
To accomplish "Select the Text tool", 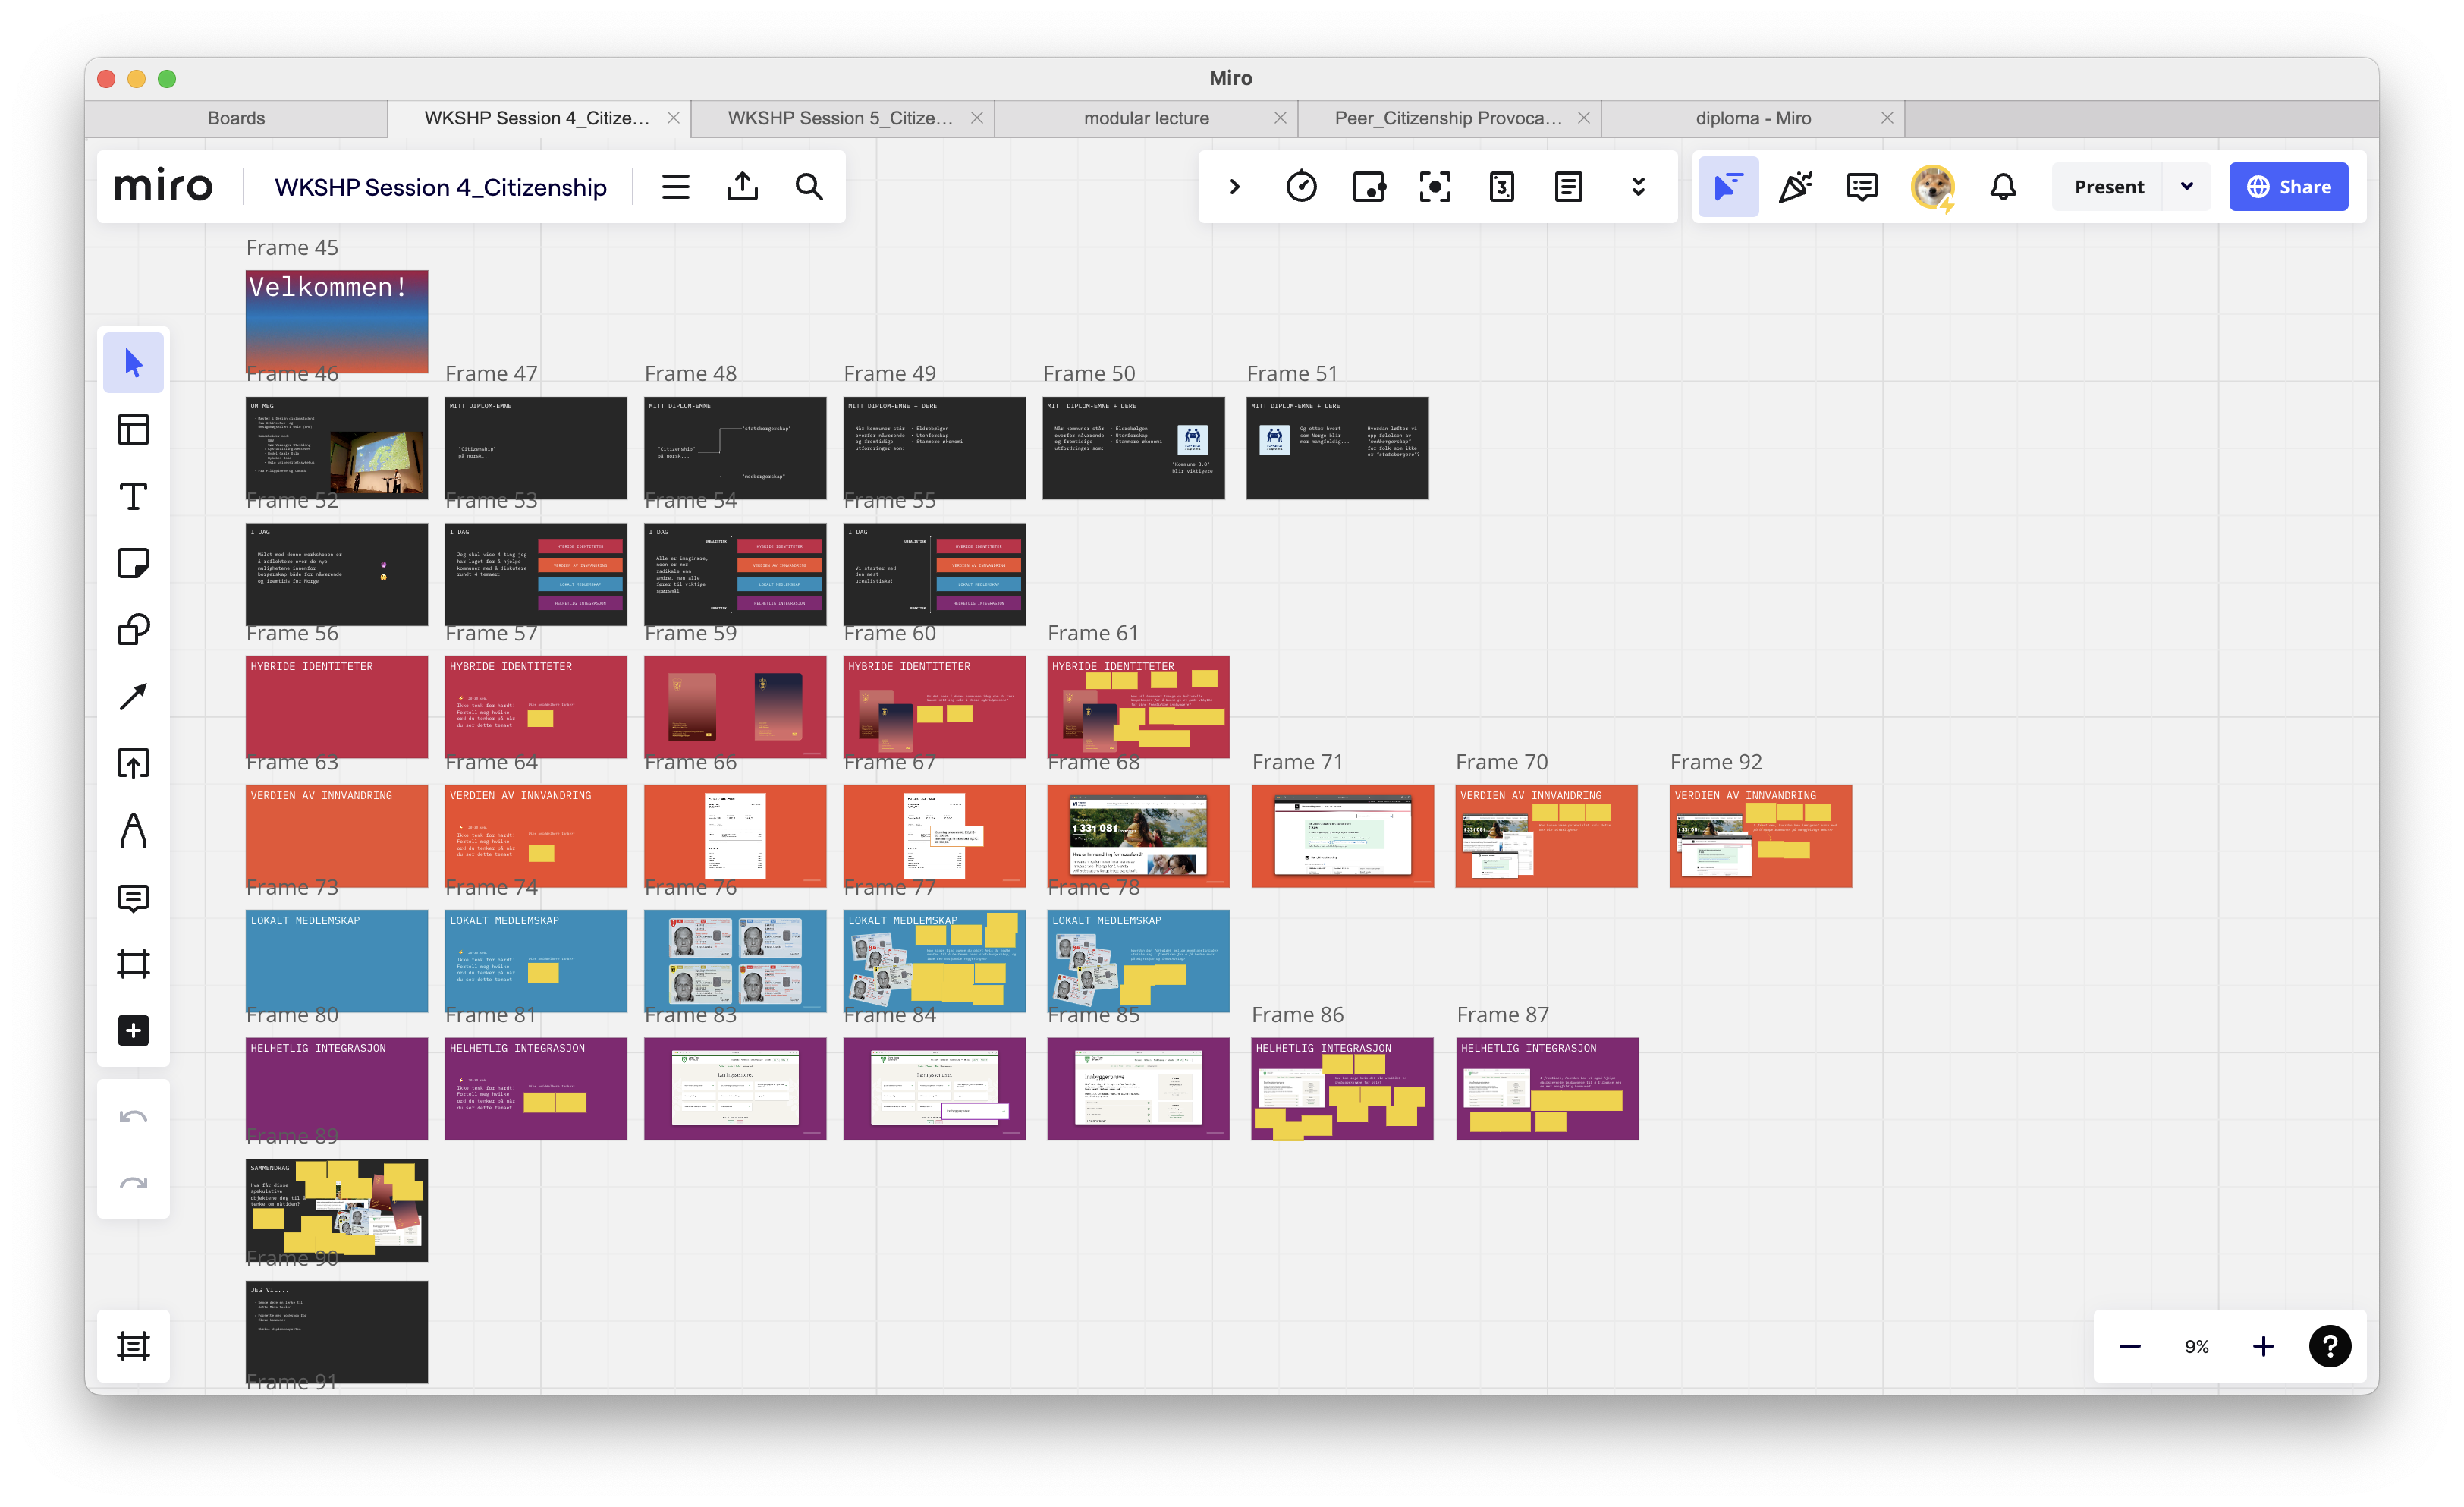I will (x=133, y=496).
